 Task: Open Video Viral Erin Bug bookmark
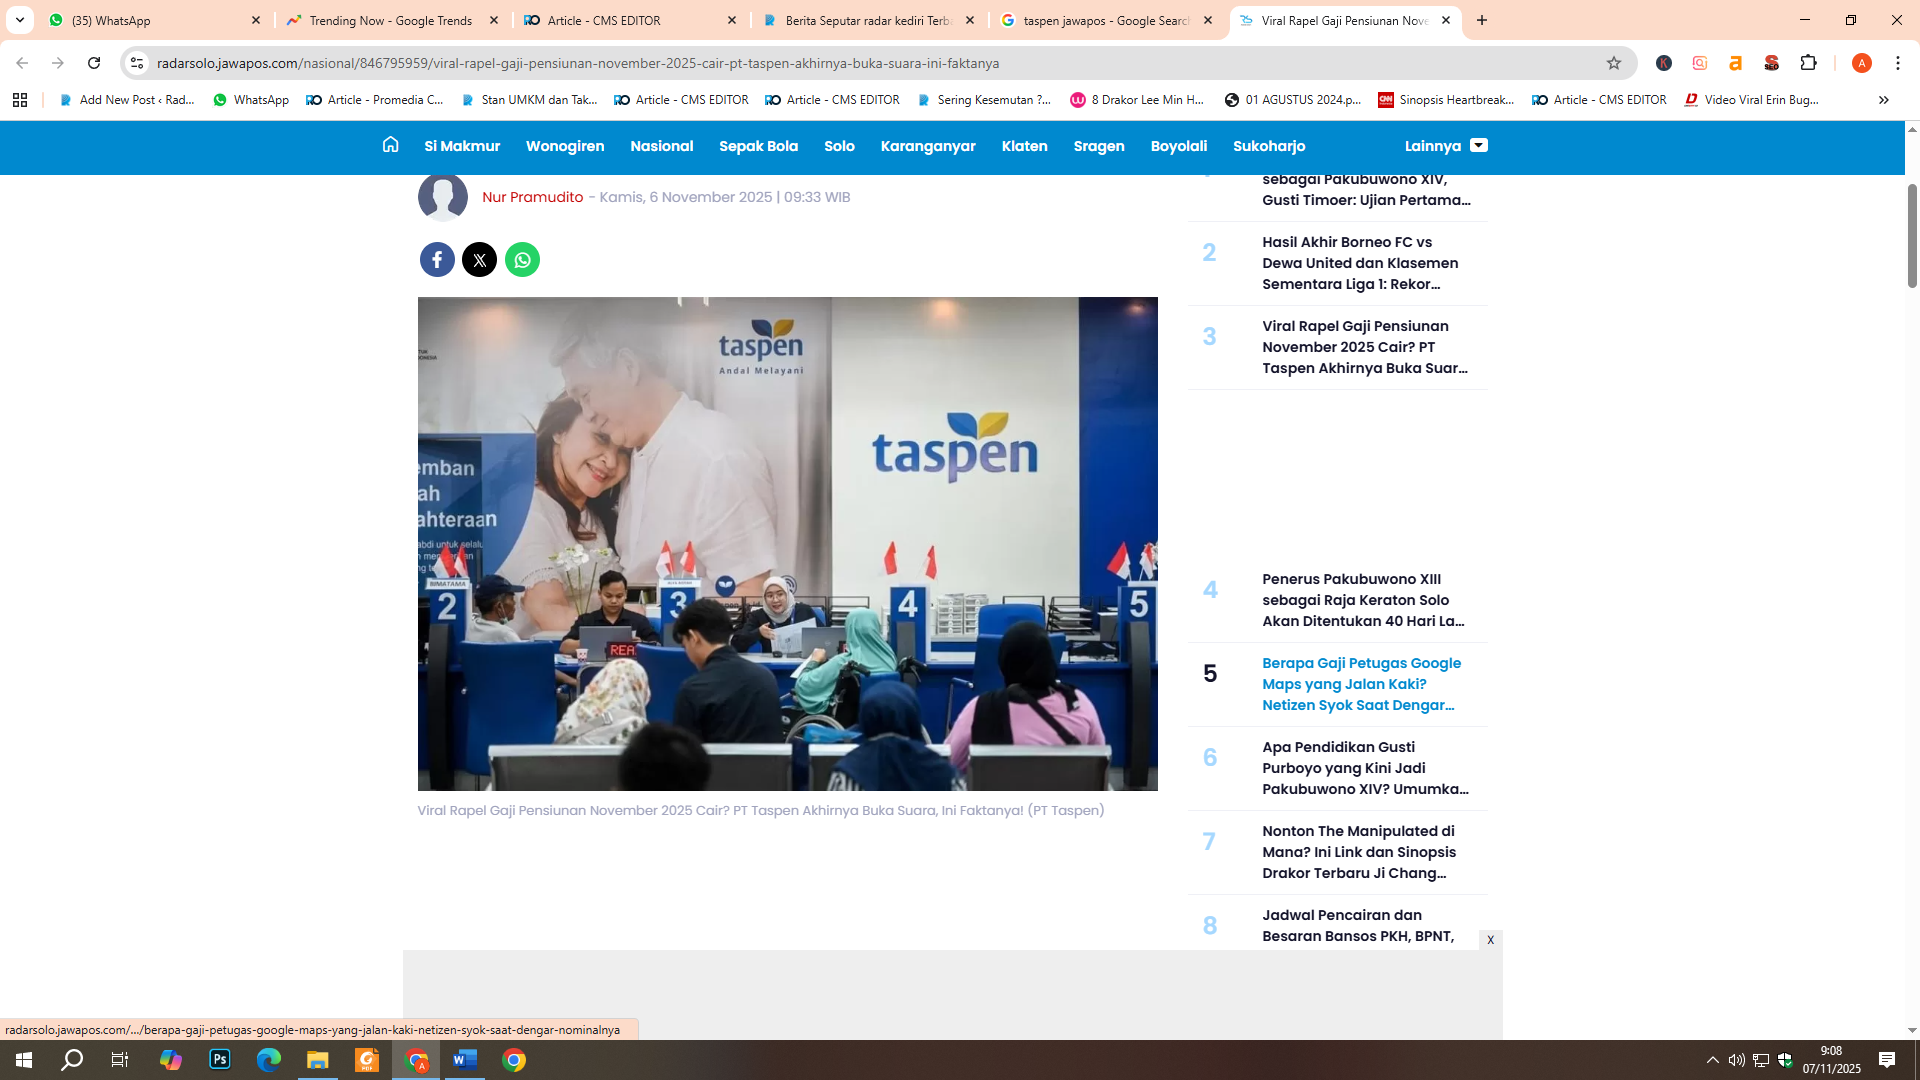pos(1751,100)
